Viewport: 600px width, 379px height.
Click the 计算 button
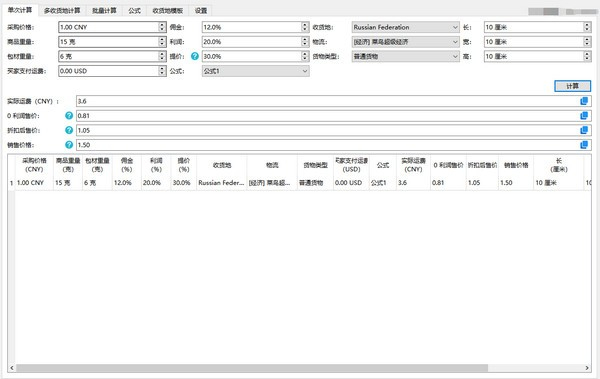572,86
